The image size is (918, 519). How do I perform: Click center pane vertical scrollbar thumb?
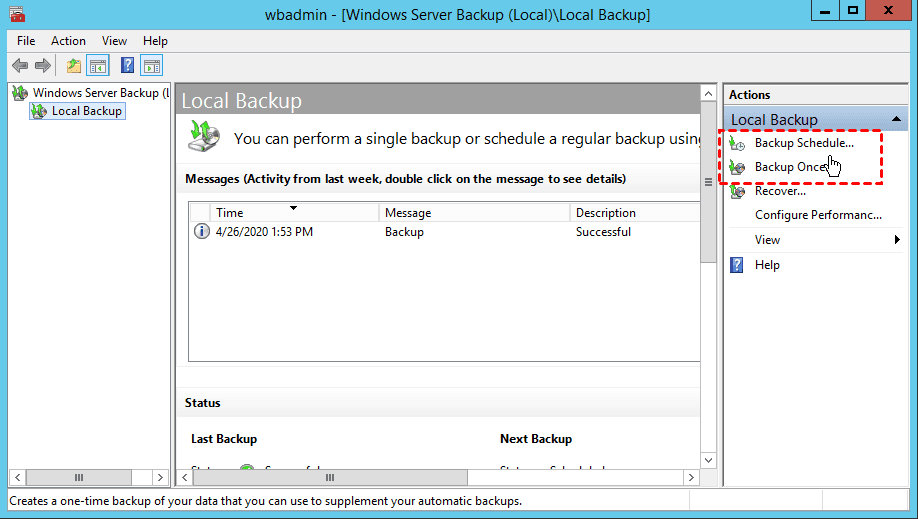tap(708, 182)
